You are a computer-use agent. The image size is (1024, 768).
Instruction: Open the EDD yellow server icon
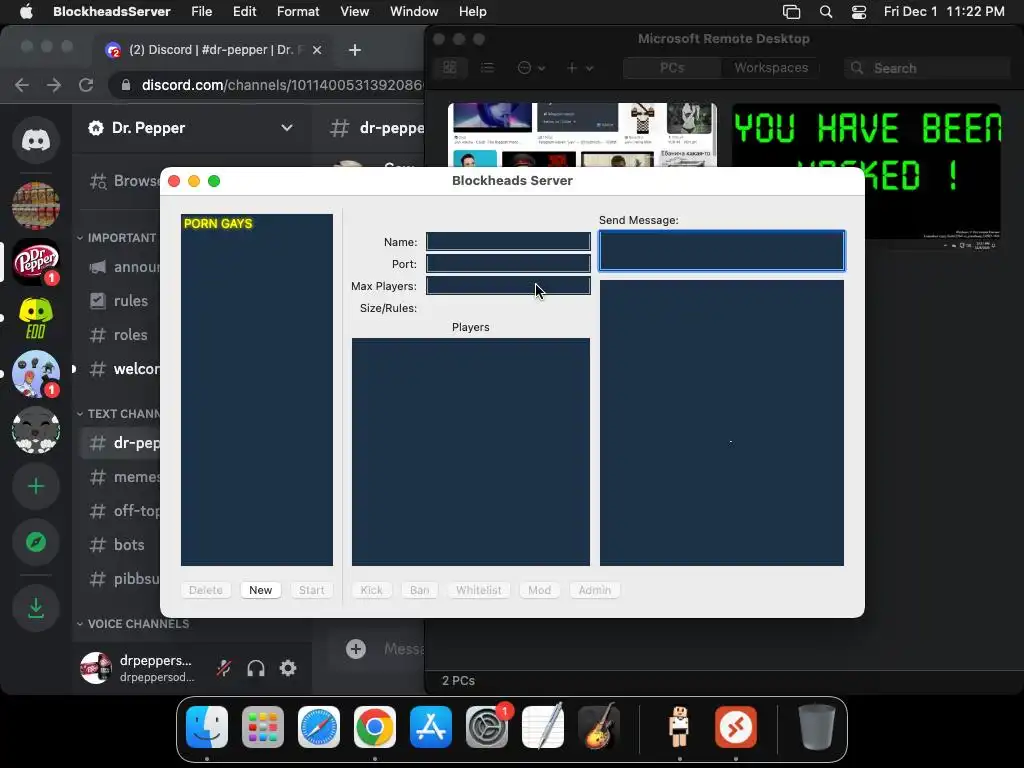click(x=36, y=318)
